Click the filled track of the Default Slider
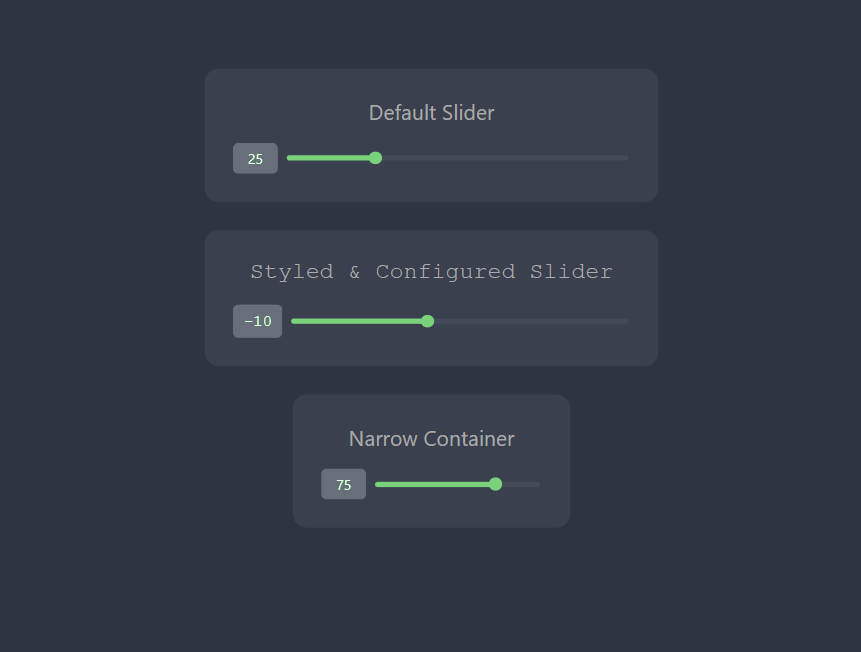Image resolution: width=861 pixels, height=652 pixels. click(x=330, y=158)
